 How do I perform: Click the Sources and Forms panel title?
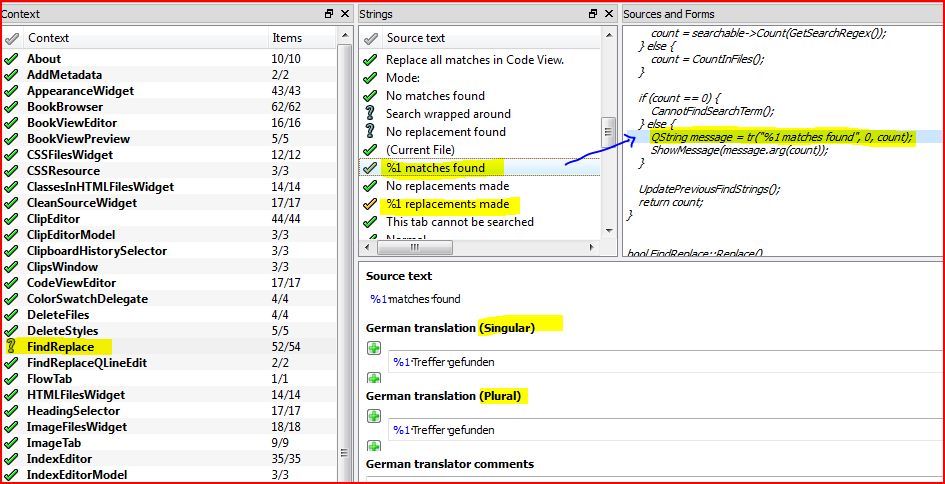click(668, 14)
